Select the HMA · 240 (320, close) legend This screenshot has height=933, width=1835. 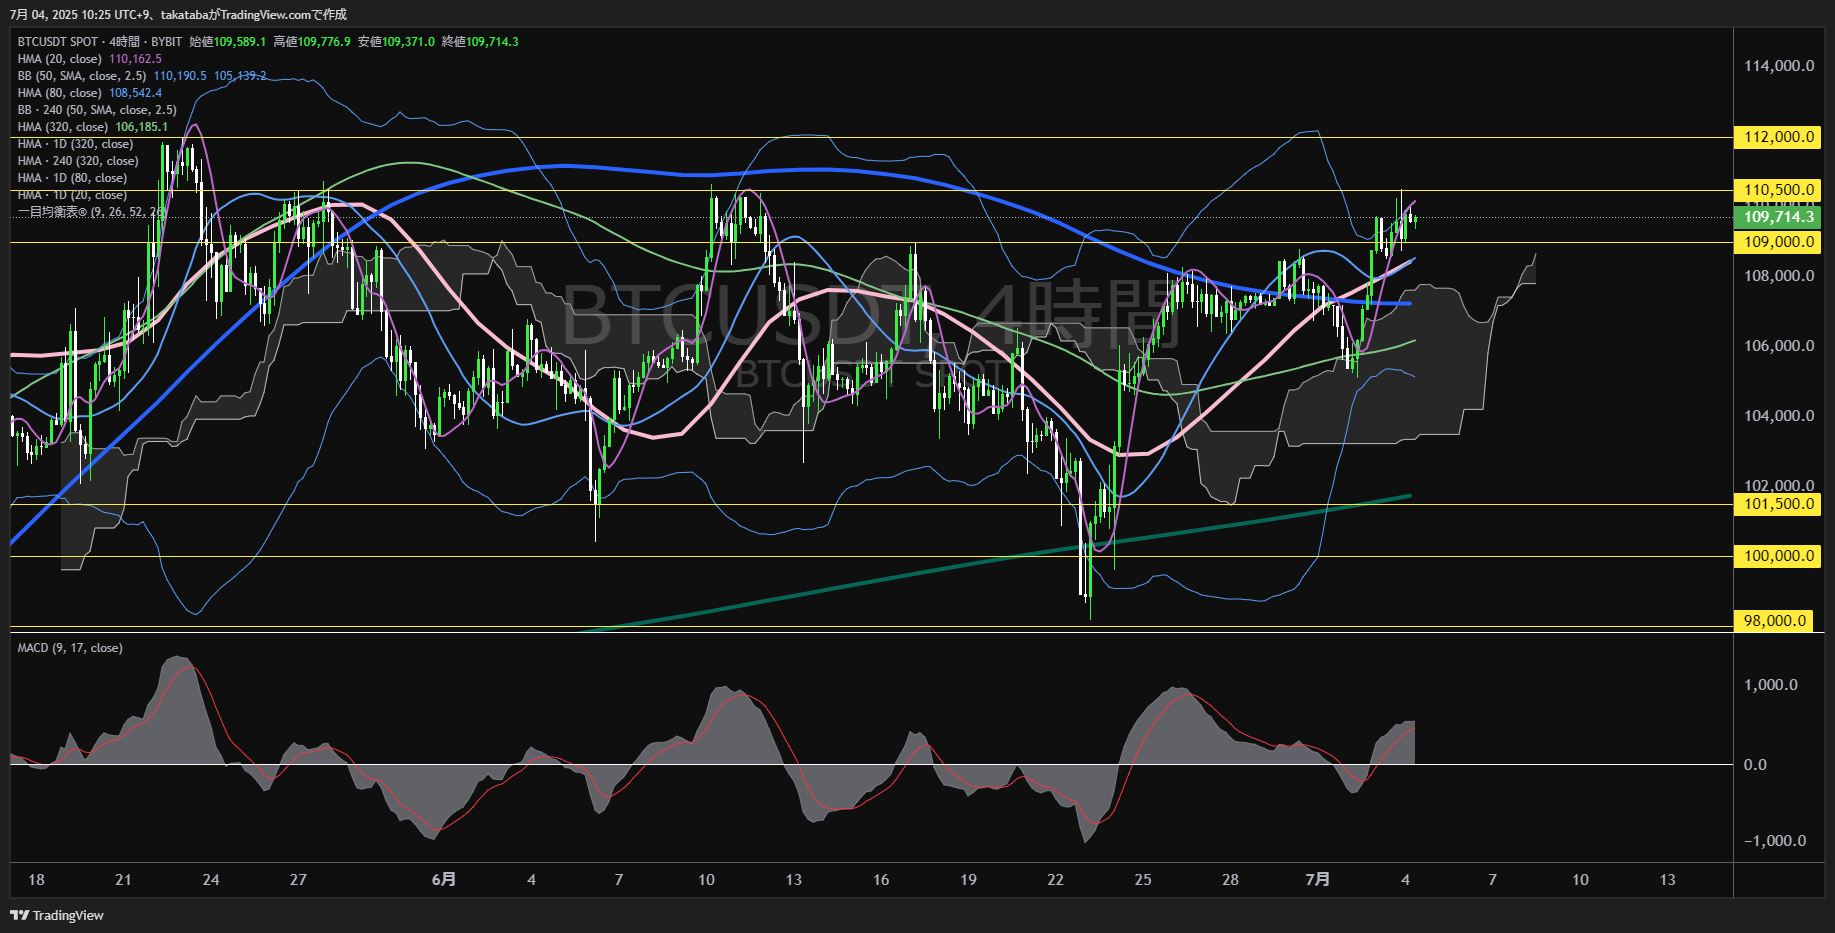[78, 161]
